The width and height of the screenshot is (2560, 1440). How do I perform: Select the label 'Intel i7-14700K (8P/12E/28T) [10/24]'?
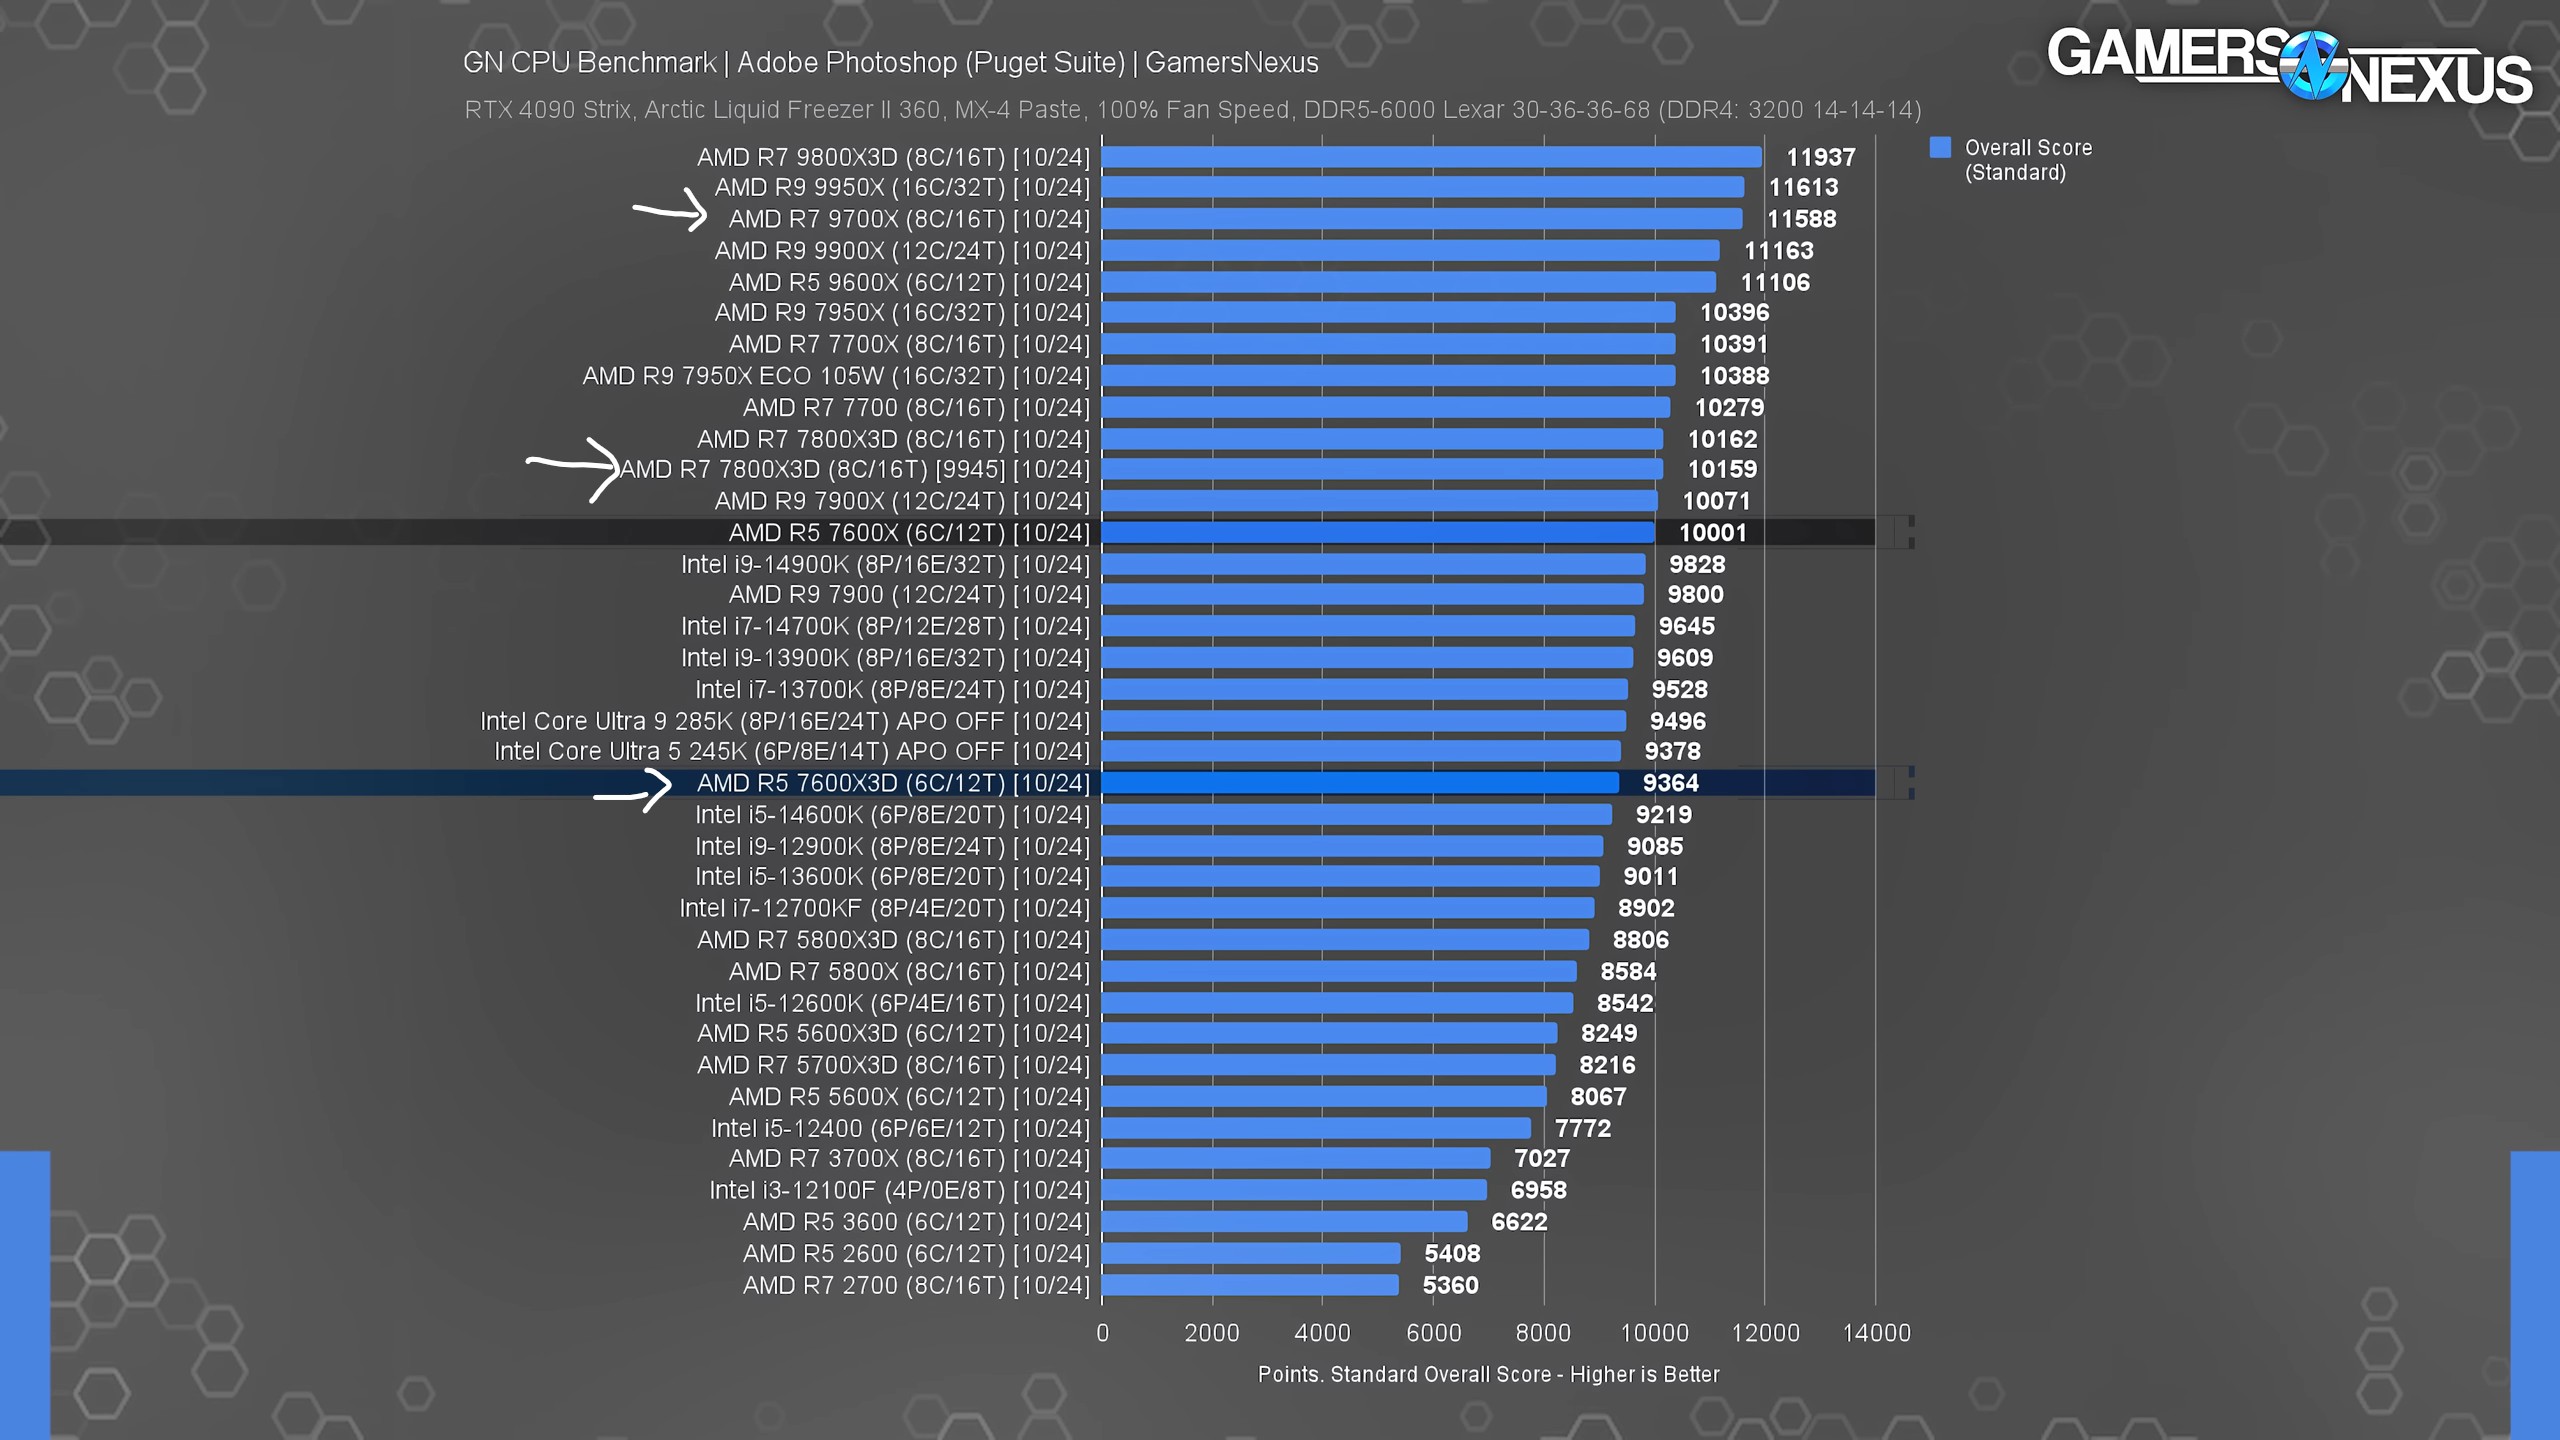click(885, 627)
